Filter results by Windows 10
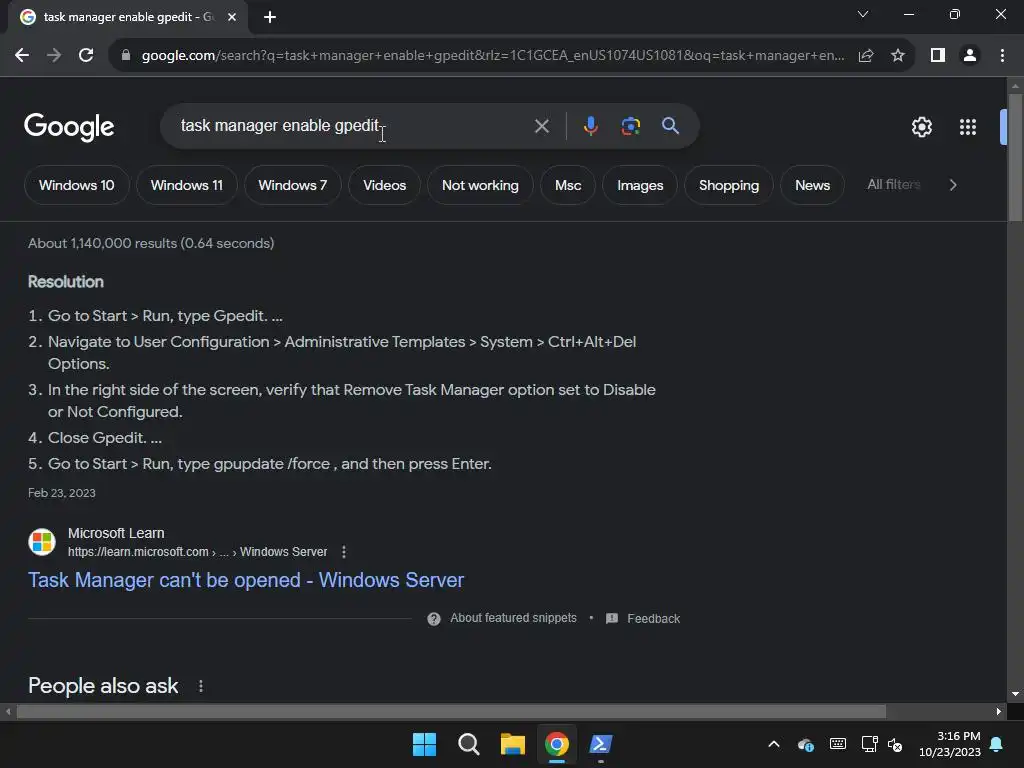 click(76, 185)
